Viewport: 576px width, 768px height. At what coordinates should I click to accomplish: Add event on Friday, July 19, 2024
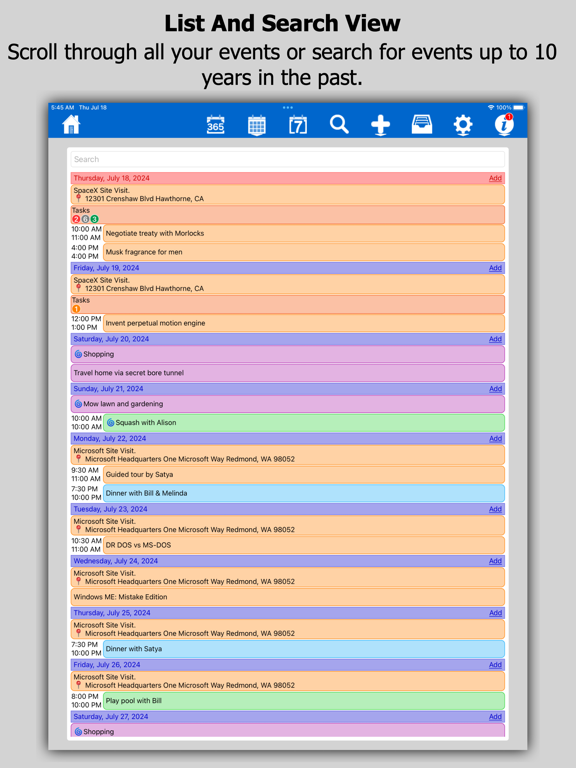click(x=495, y=268)
